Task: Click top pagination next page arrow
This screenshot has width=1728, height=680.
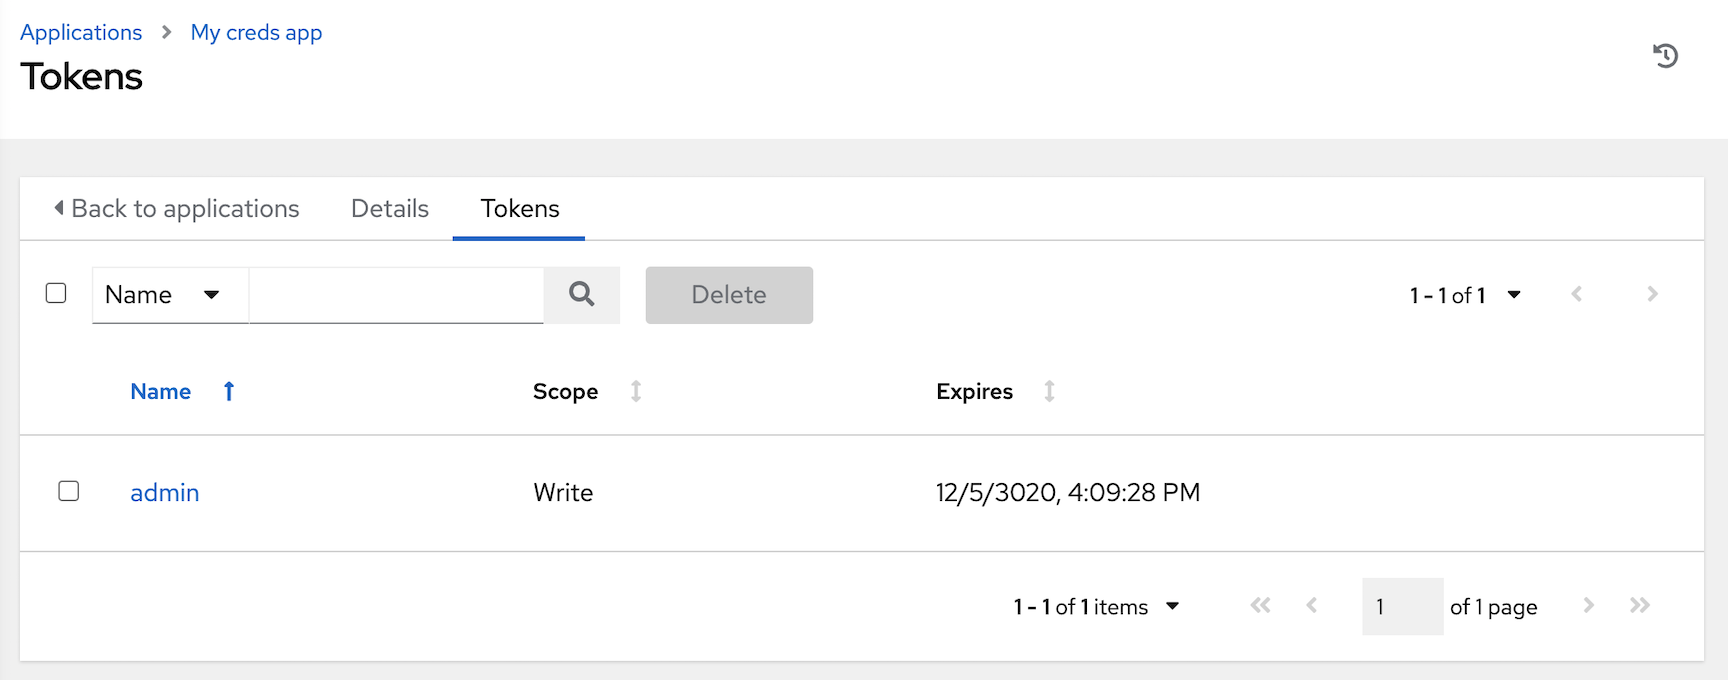Action: [x=1652, y=294]
